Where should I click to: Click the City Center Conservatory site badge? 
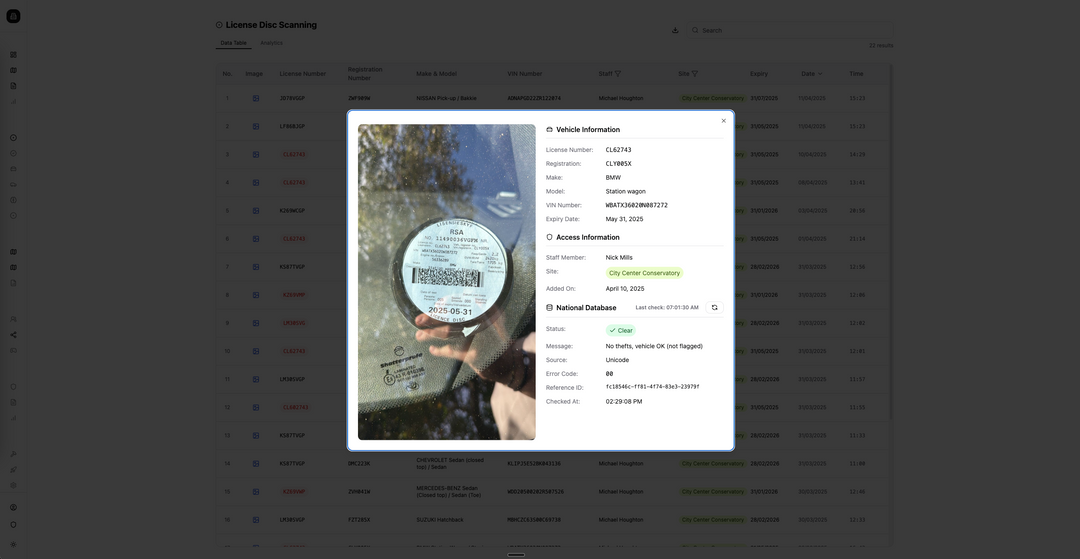coord(644,273)
